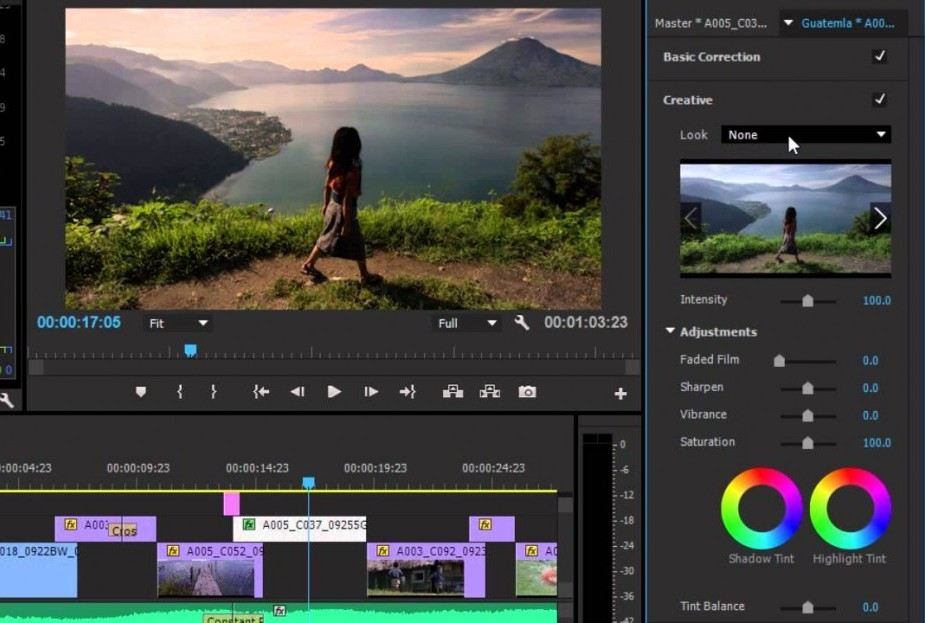Click the Add Marker icon
925x623 pixels.
point(141,392)
